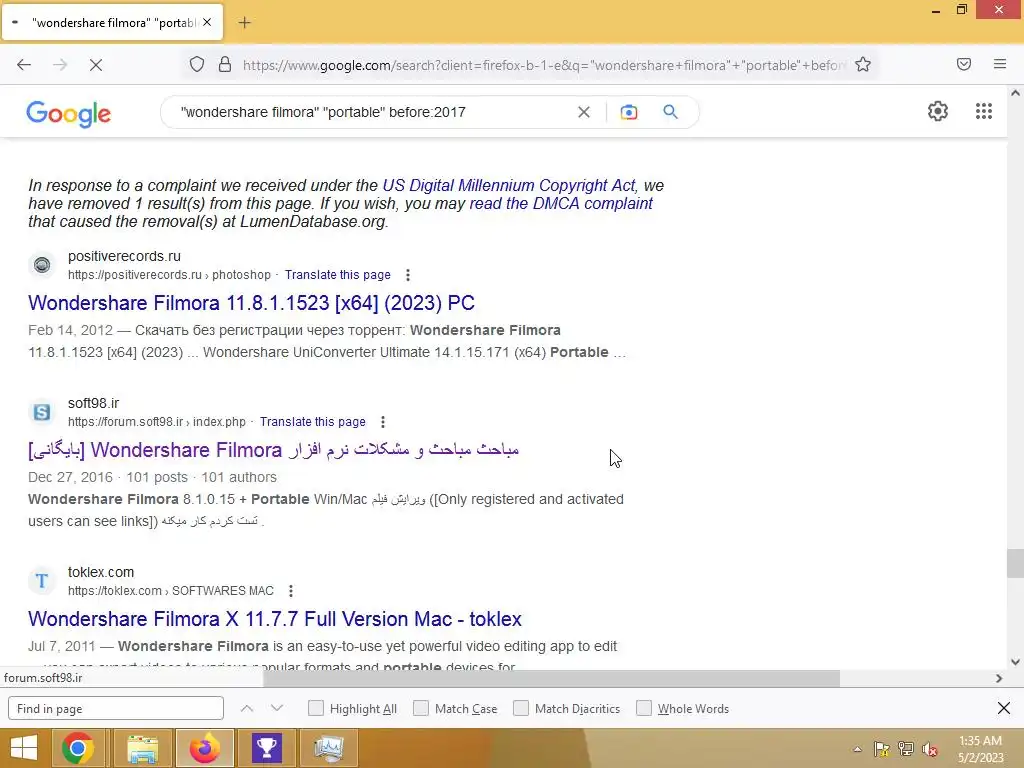1024x768 pixels.
Task: Enable Highlight All checkbox
Action: (x=315, y=708)
